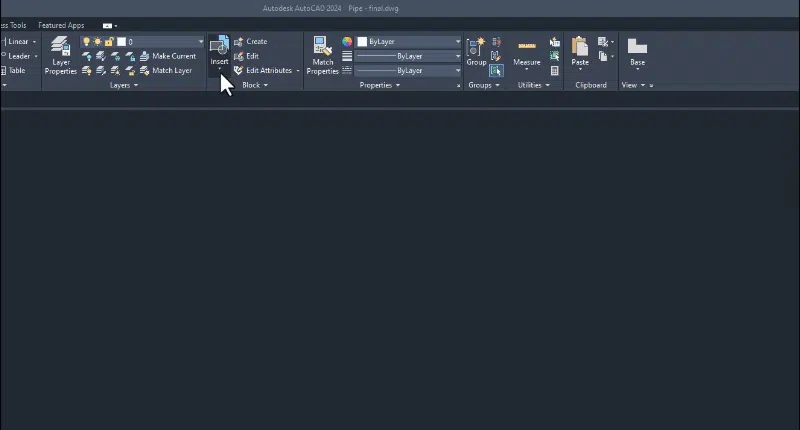Expand the Properties panel flyout
Viewport: 800px width, 430px height.
point(380,85)
